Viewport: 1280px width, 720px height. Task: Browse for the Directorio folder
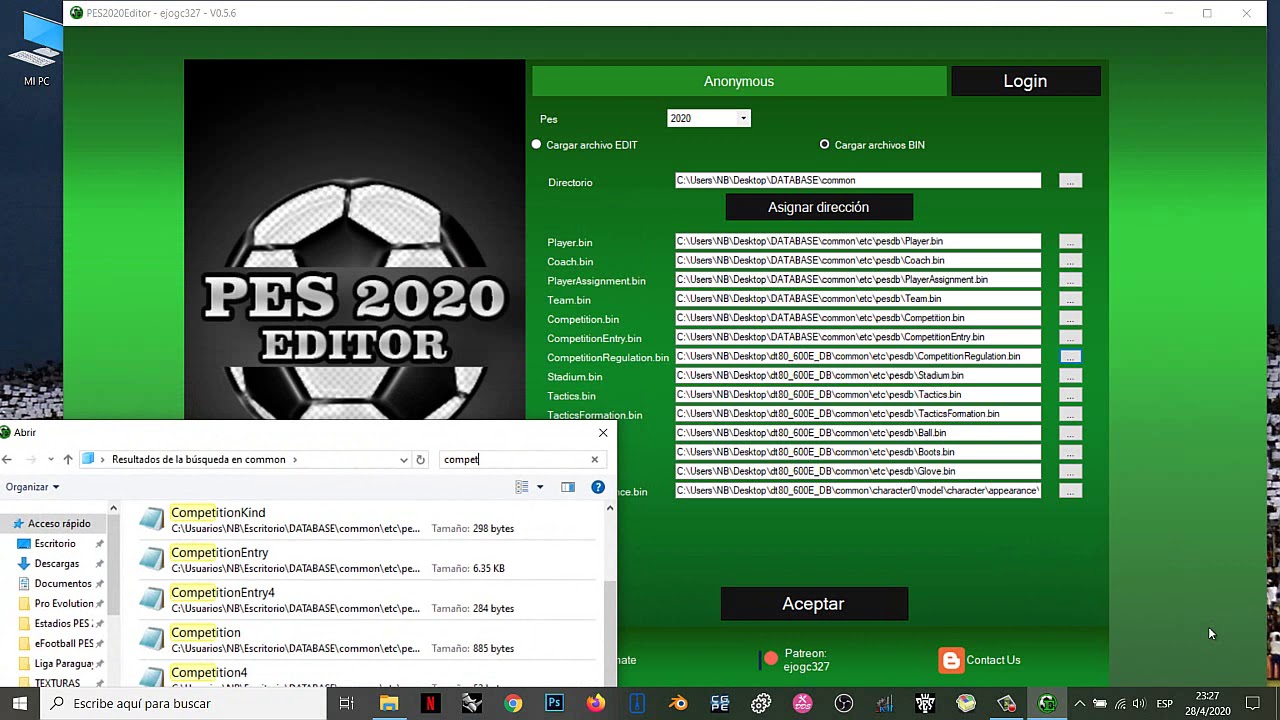click(1070, 181)
